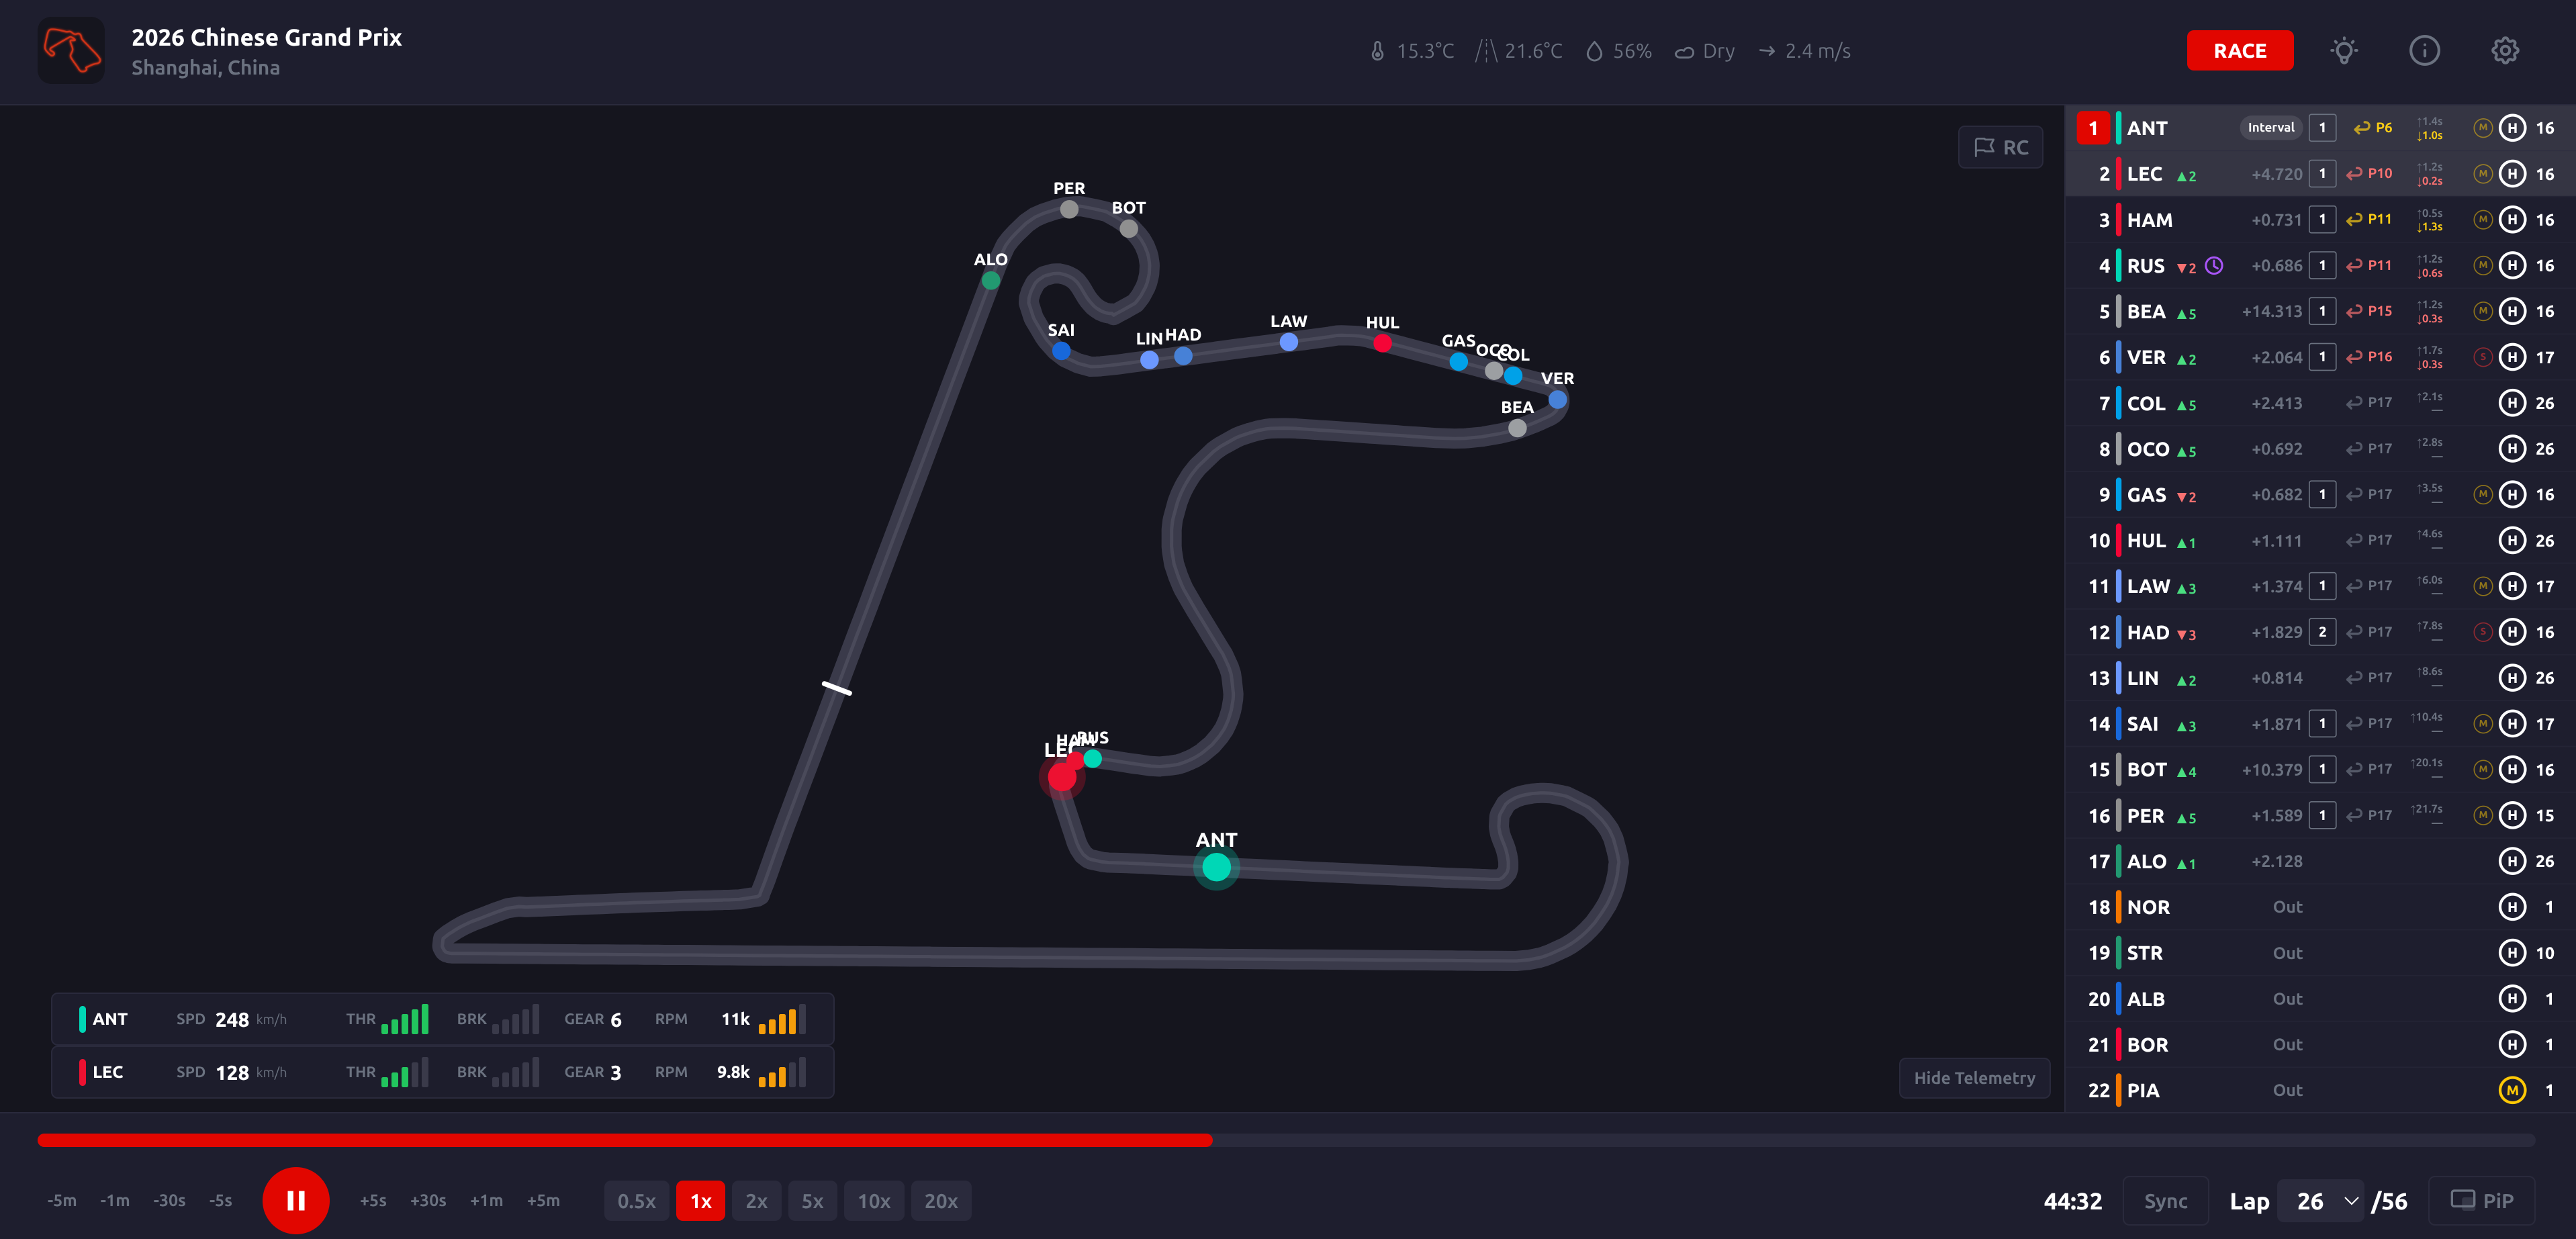This screenshot has width=2576, height=1239.
Task: Skip forward 30 seconds
Action: [428, 1201]
